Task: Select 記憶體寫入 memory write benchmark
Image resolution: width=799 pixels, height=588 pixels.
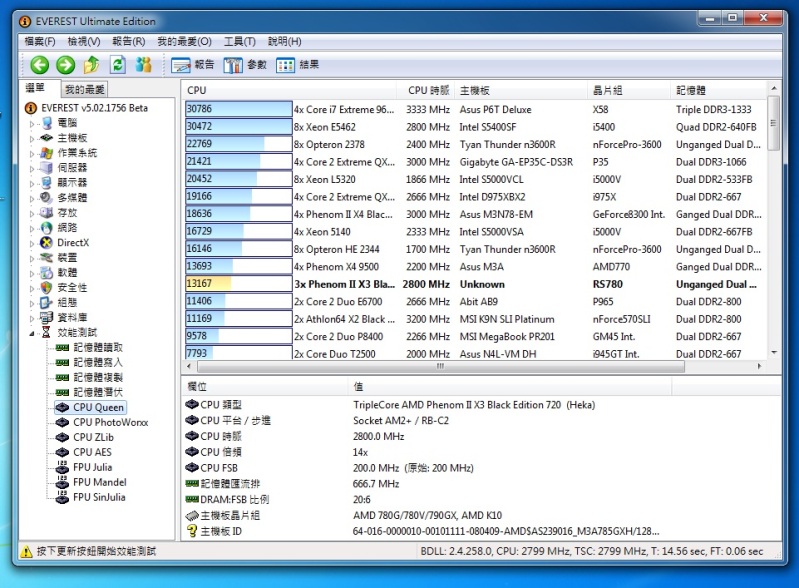Action: click(98, 362)
